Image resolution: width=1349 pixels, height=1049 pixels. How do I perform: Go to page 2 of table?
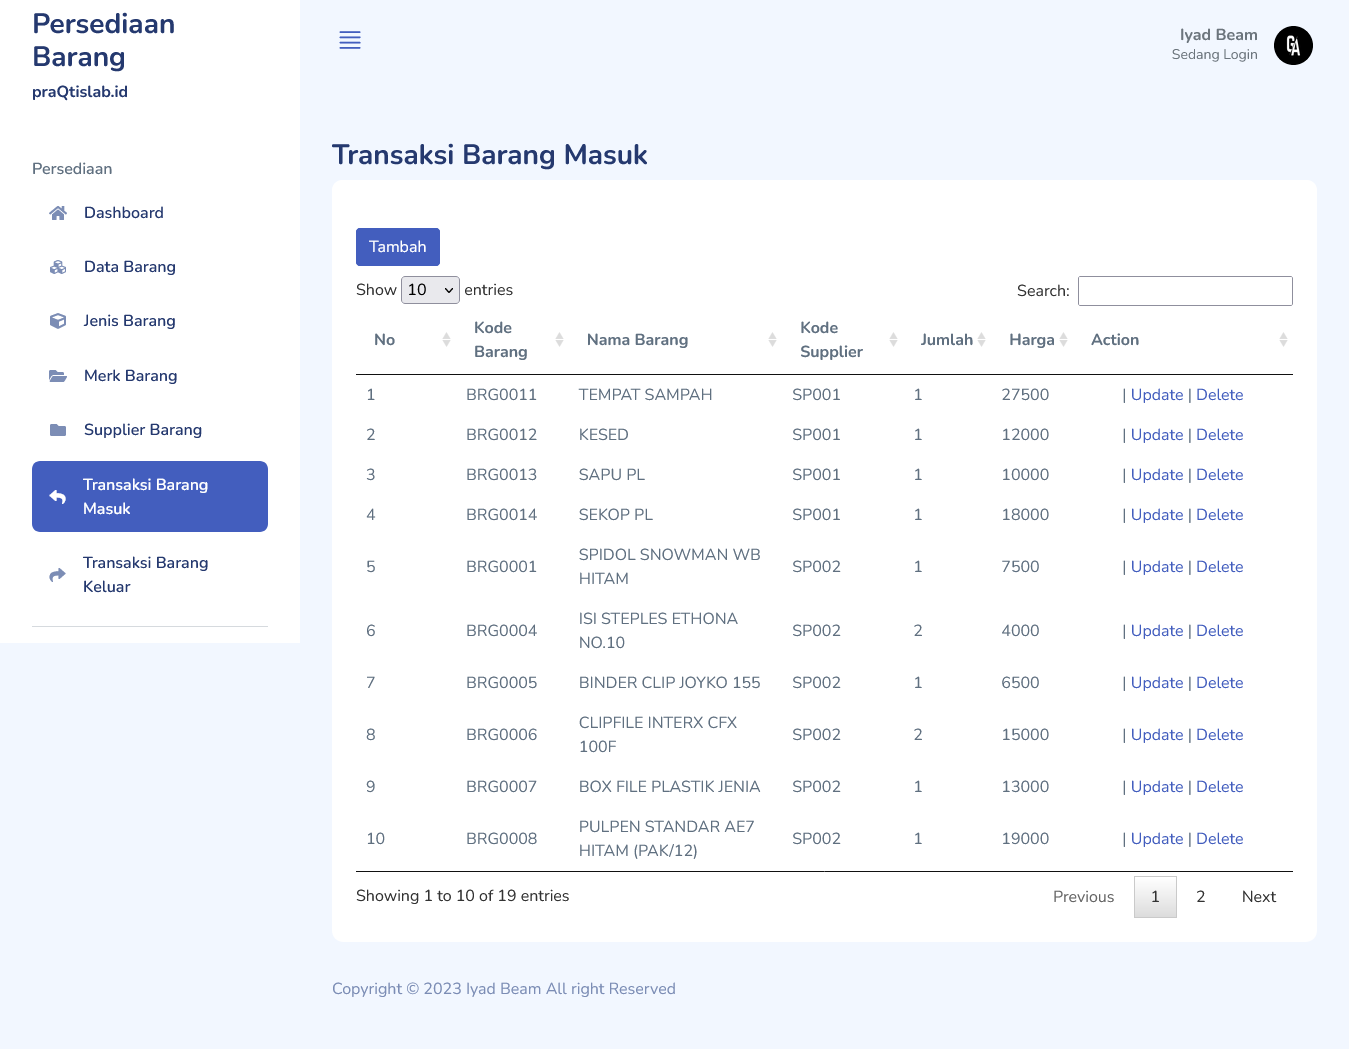tap(1200, 897)
